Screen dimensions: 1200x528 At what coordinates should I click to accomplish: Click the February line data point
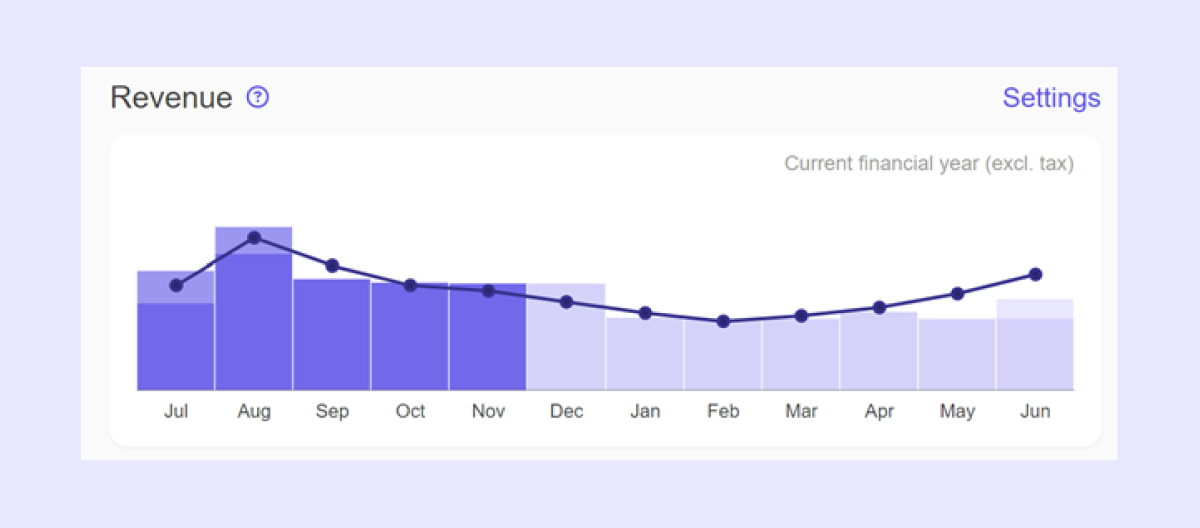coord(723,321)
